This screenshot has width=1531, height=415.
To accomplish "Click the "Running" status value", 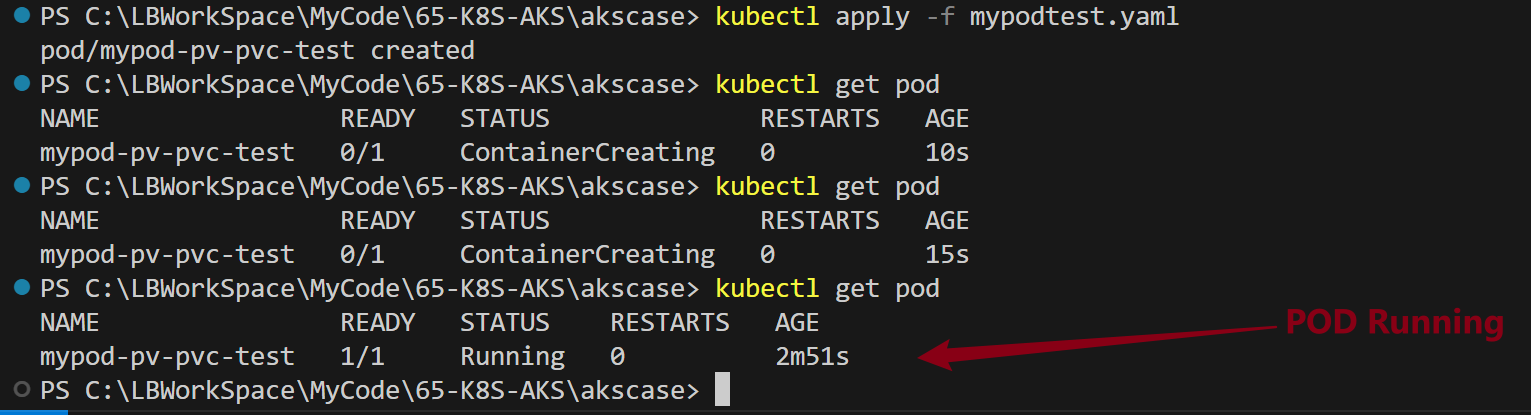I will point(512,356).
